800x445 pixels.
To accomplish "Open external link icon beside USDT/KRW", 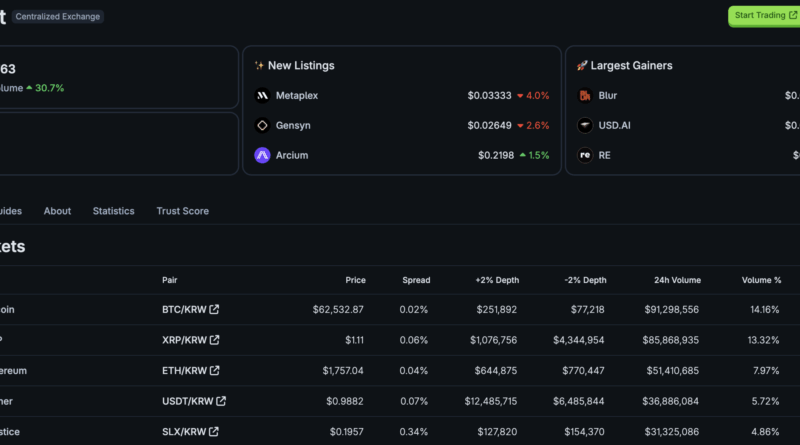I will click(221, 401).
